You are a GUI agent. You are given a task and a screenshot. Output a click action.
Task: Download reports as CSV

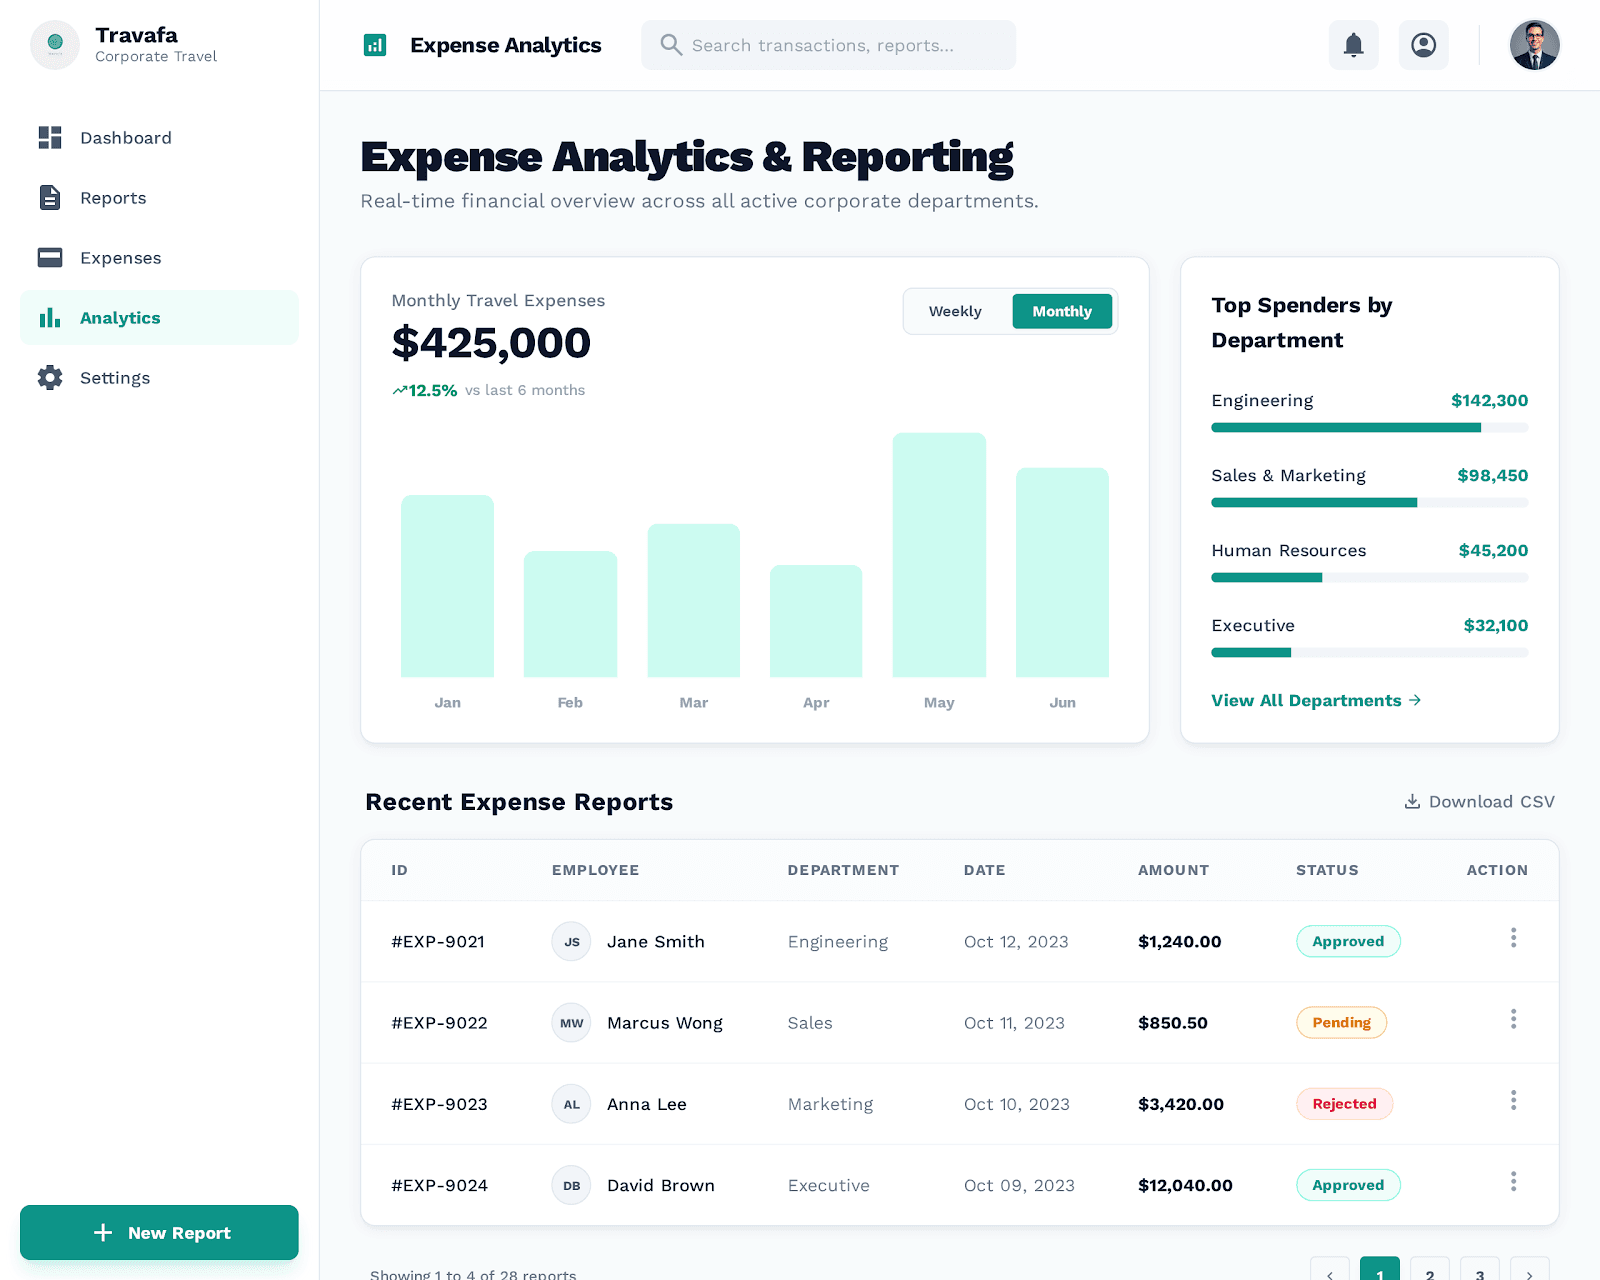(x=1479, y=801)
